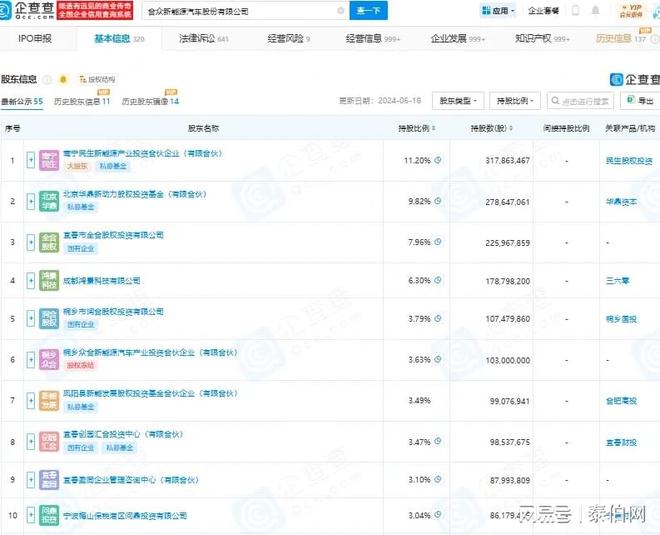Click history icon next to 7.96%
660x535 pixels.
(438, 242)
